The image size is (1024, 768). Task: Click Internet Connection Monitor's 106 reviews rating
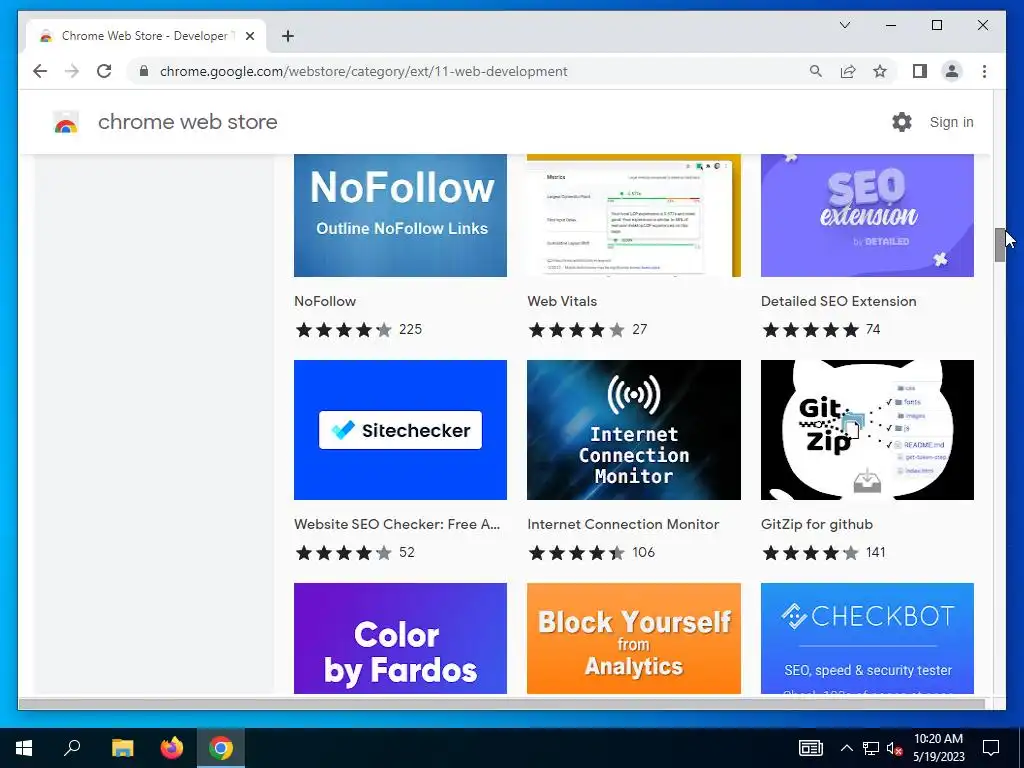pyautogui.click(x=591, y=553)
